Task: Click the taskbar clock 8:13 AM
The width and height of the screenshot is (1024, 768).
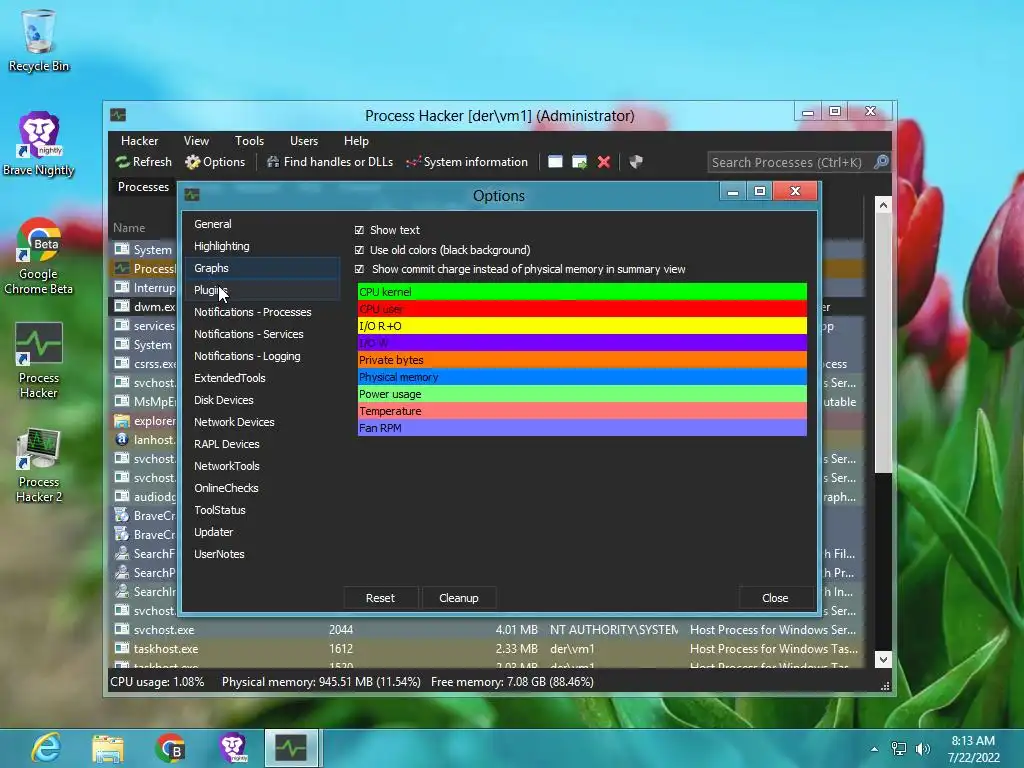Action: pos(973,741)
